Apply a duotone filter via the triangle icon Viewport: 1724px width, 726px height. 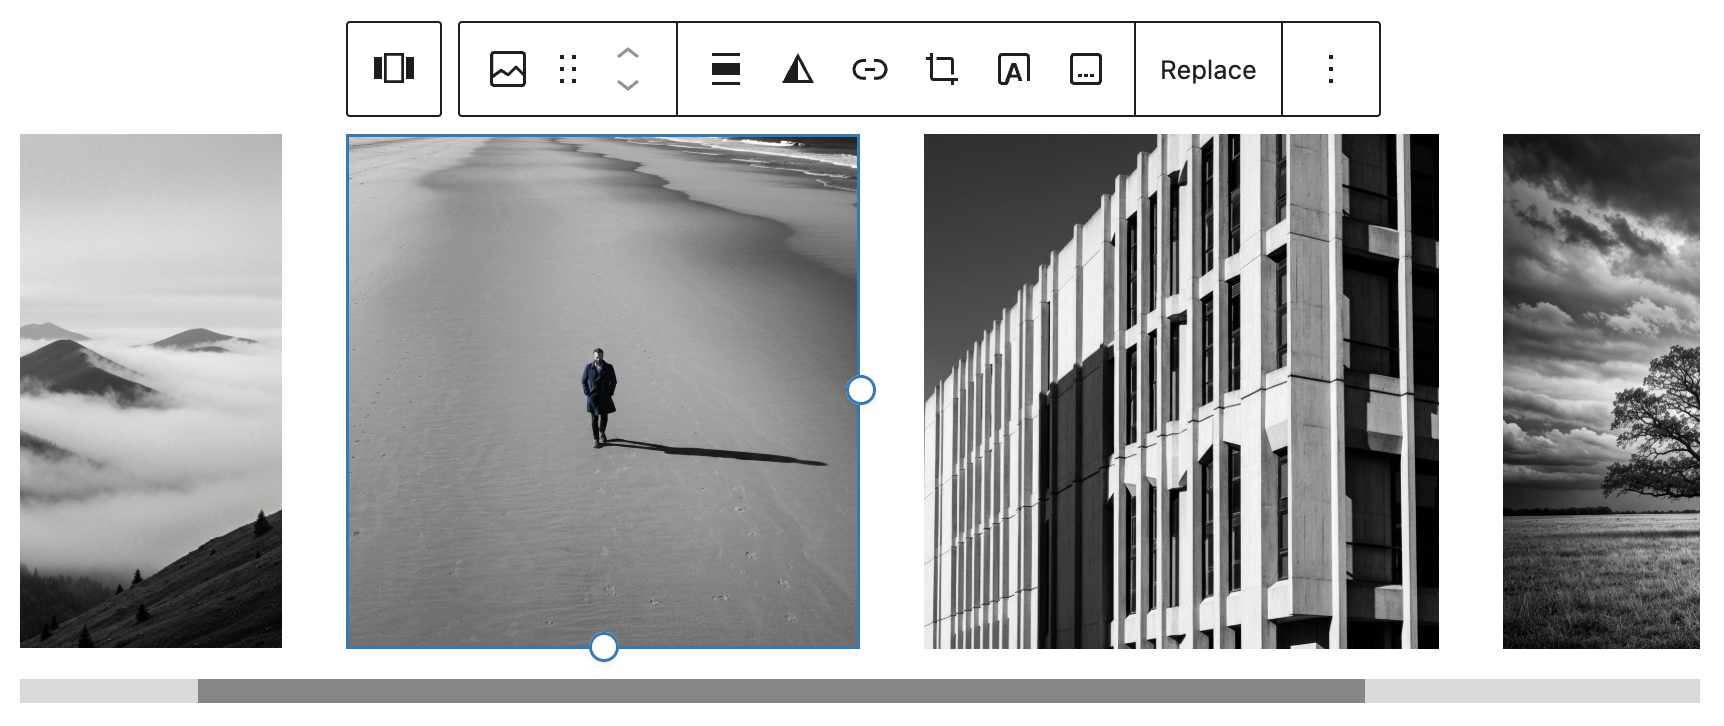[x=797, y=69]
